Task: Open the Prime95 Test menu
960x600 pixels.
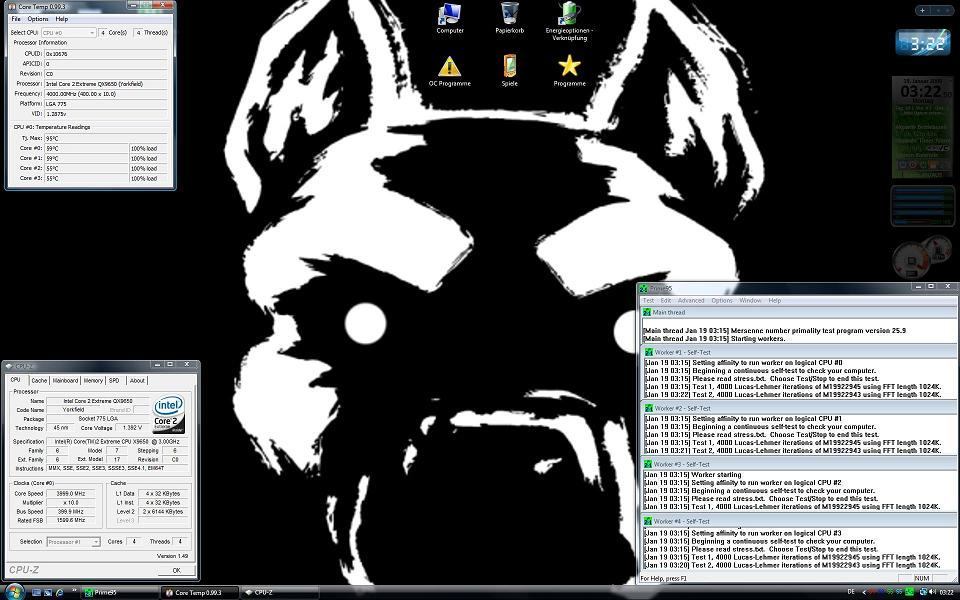Action: 648,301
